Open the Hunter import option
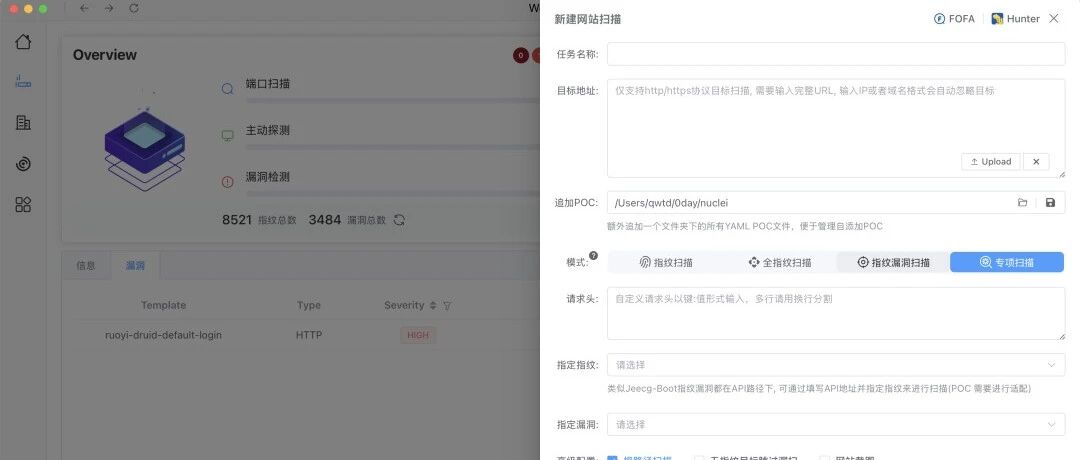Viewport: 1080px width, 460px height. point(1015,19)
